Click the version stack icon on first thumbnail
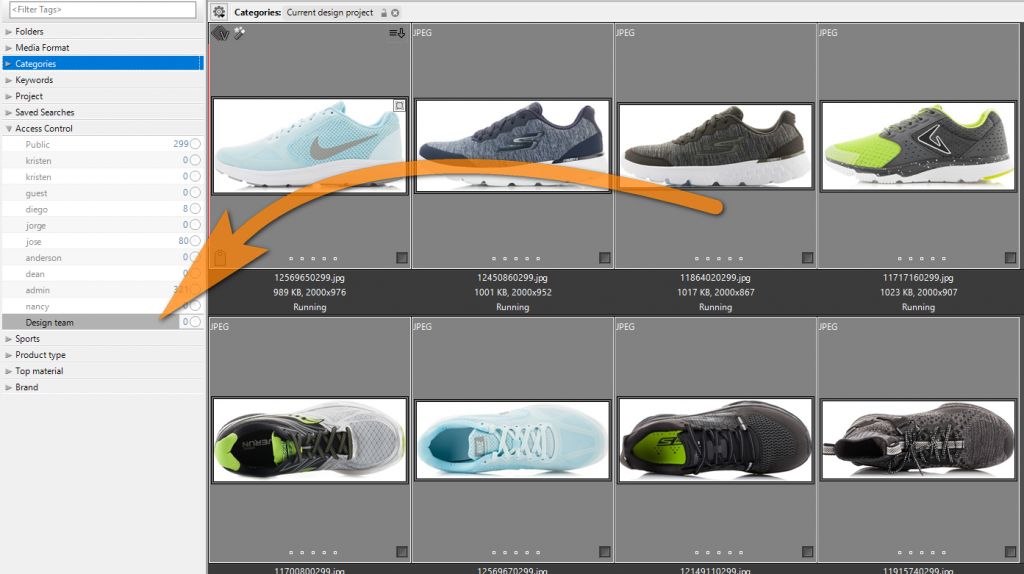1024x574 pixels. [x=221, y=33]
